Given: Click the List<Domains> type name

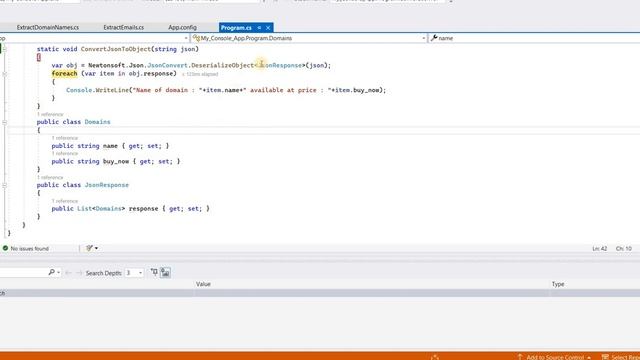Looking at the screenshot, I should click(x=101, y=209).
